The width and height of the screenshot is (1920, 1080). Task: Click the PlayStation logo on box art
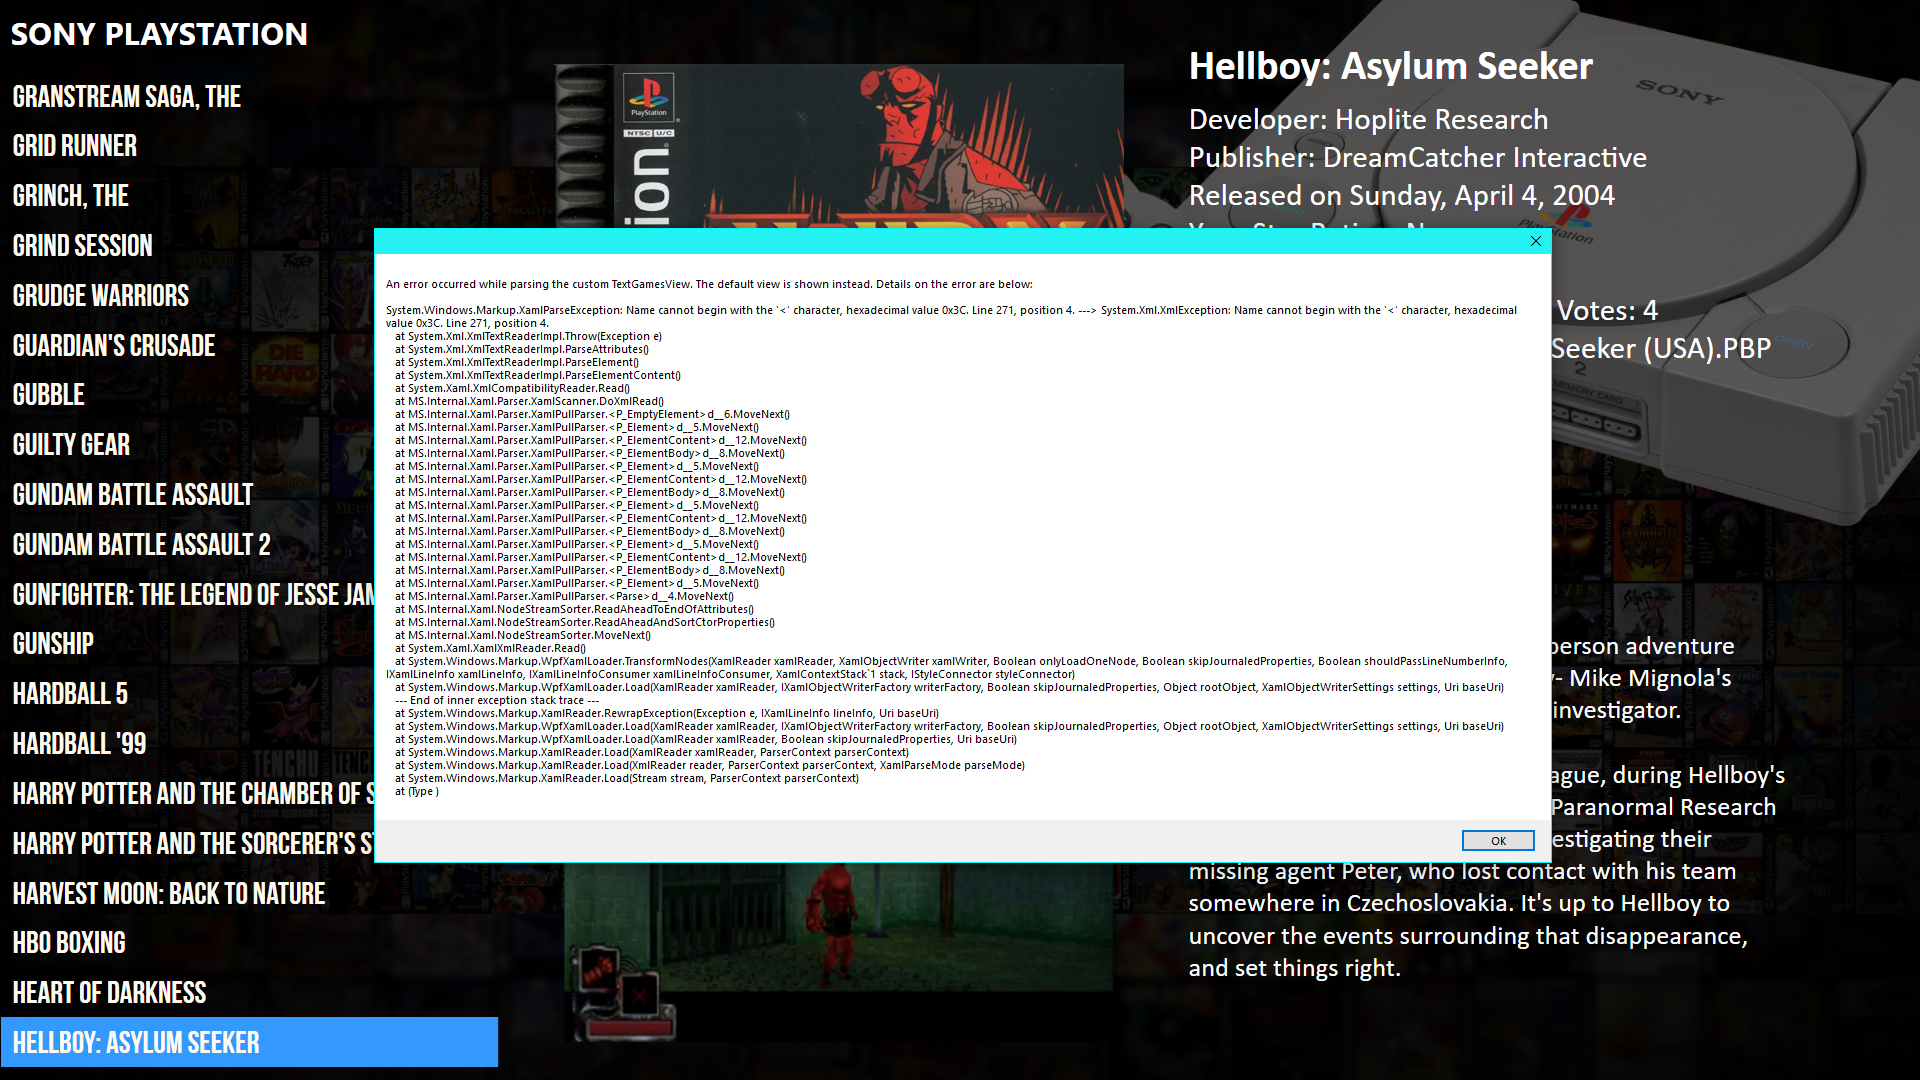649,97
